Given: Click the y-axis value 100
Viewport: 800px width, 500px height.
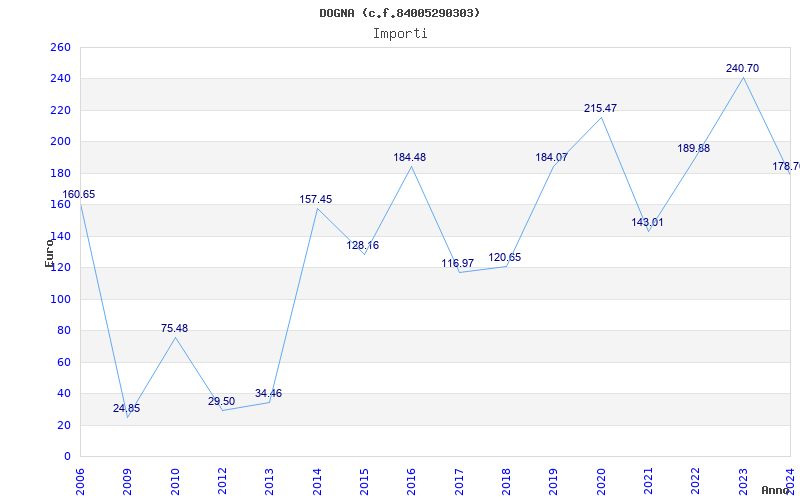Looking at the screenshot, I should pos(60,299).
